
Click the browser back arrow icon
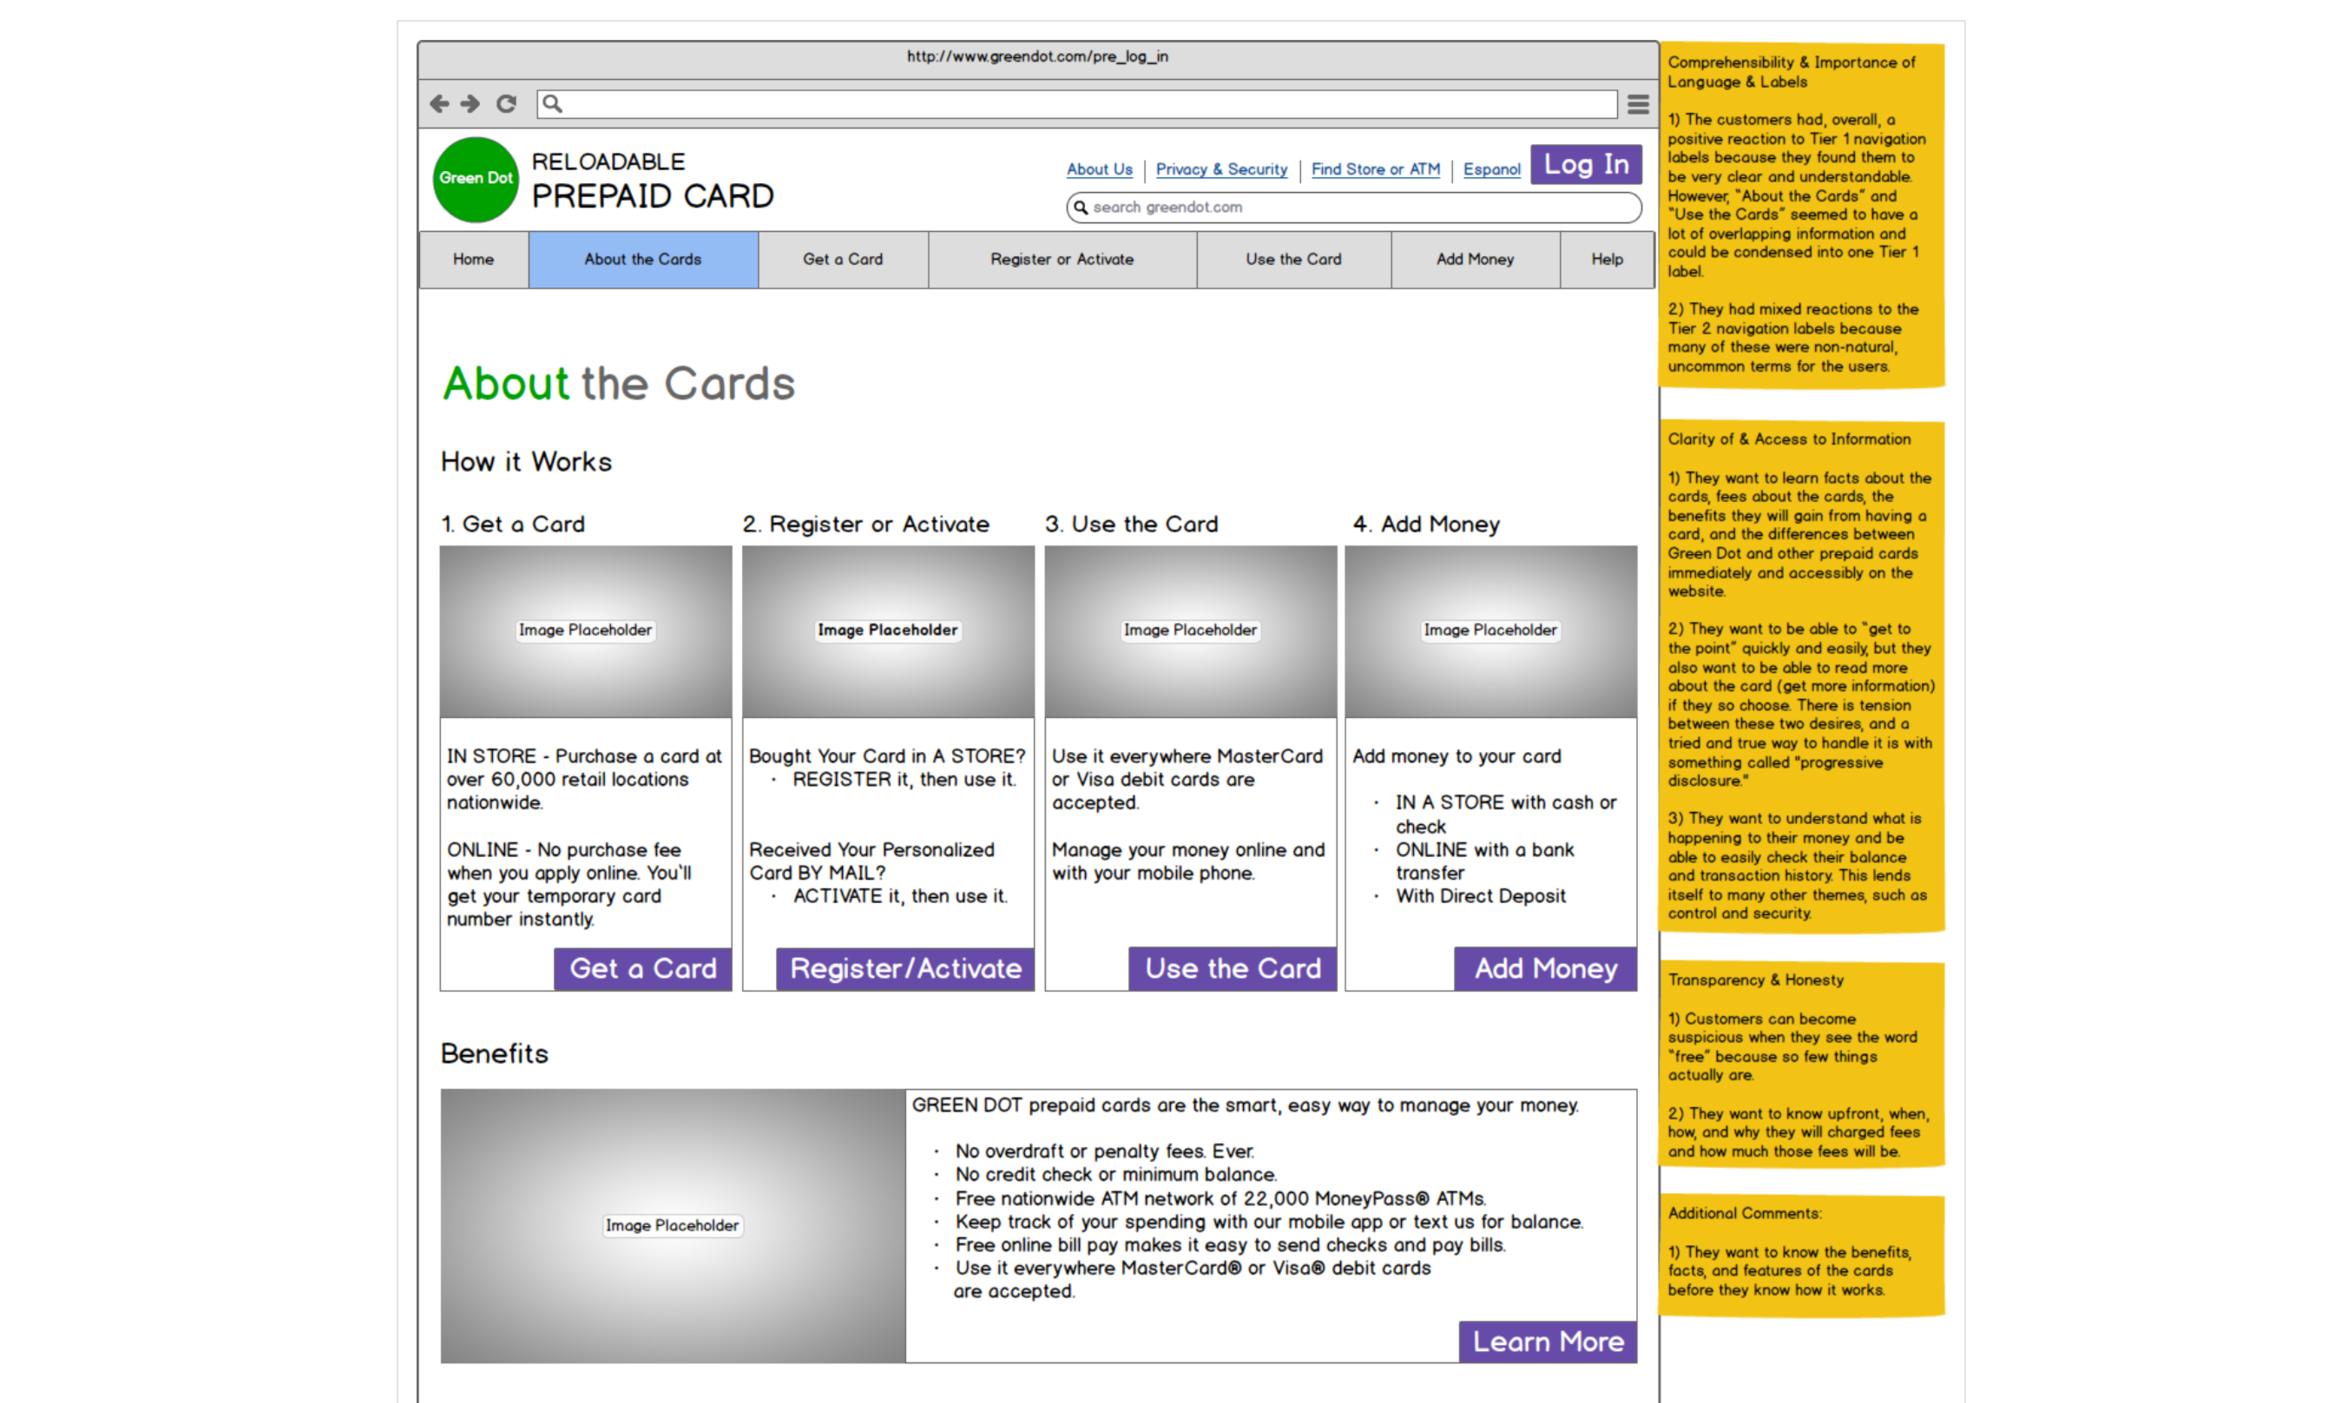click(439, 104)
